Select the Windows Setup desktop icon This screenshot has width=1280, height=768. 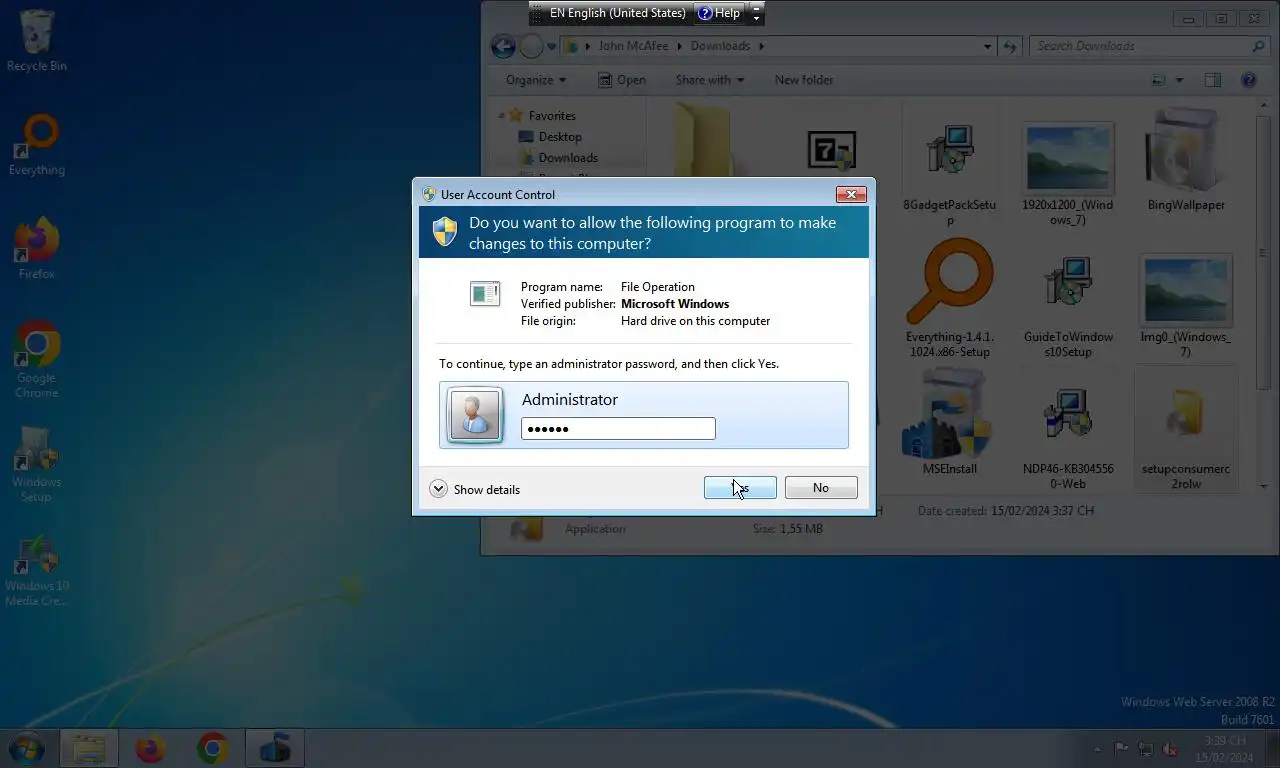tap(37, 465)
